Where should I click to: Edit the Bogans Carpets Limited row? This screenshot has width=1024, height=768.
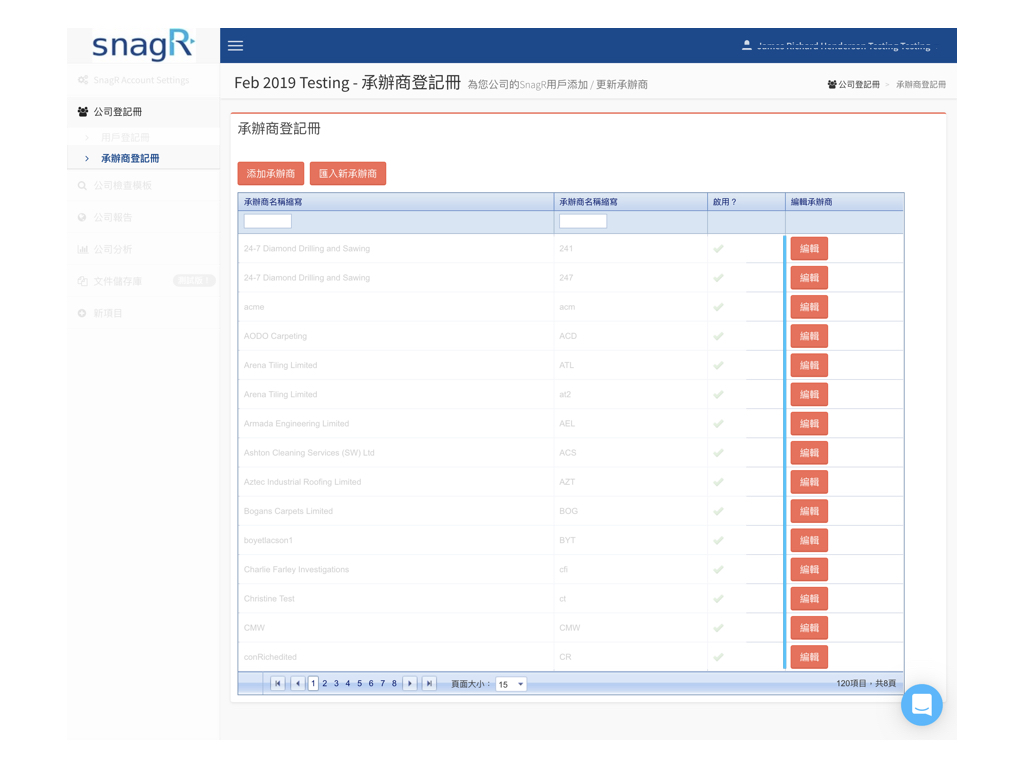pos(809,511)
